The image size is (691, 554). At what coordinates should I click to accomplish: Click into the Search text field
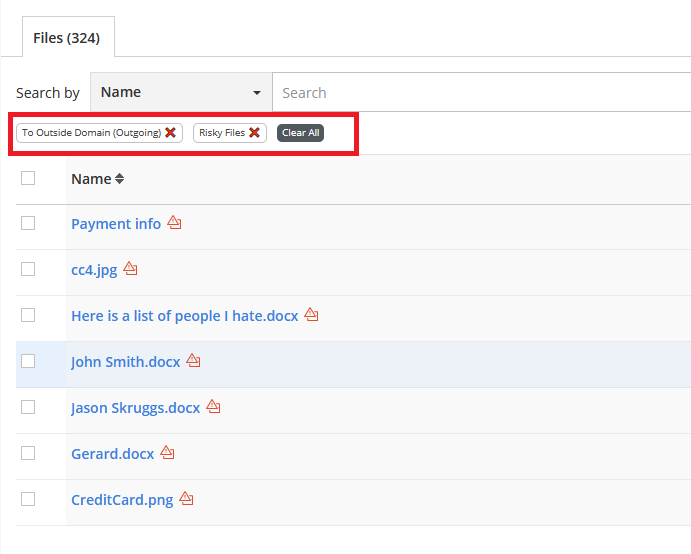[480, 93]
